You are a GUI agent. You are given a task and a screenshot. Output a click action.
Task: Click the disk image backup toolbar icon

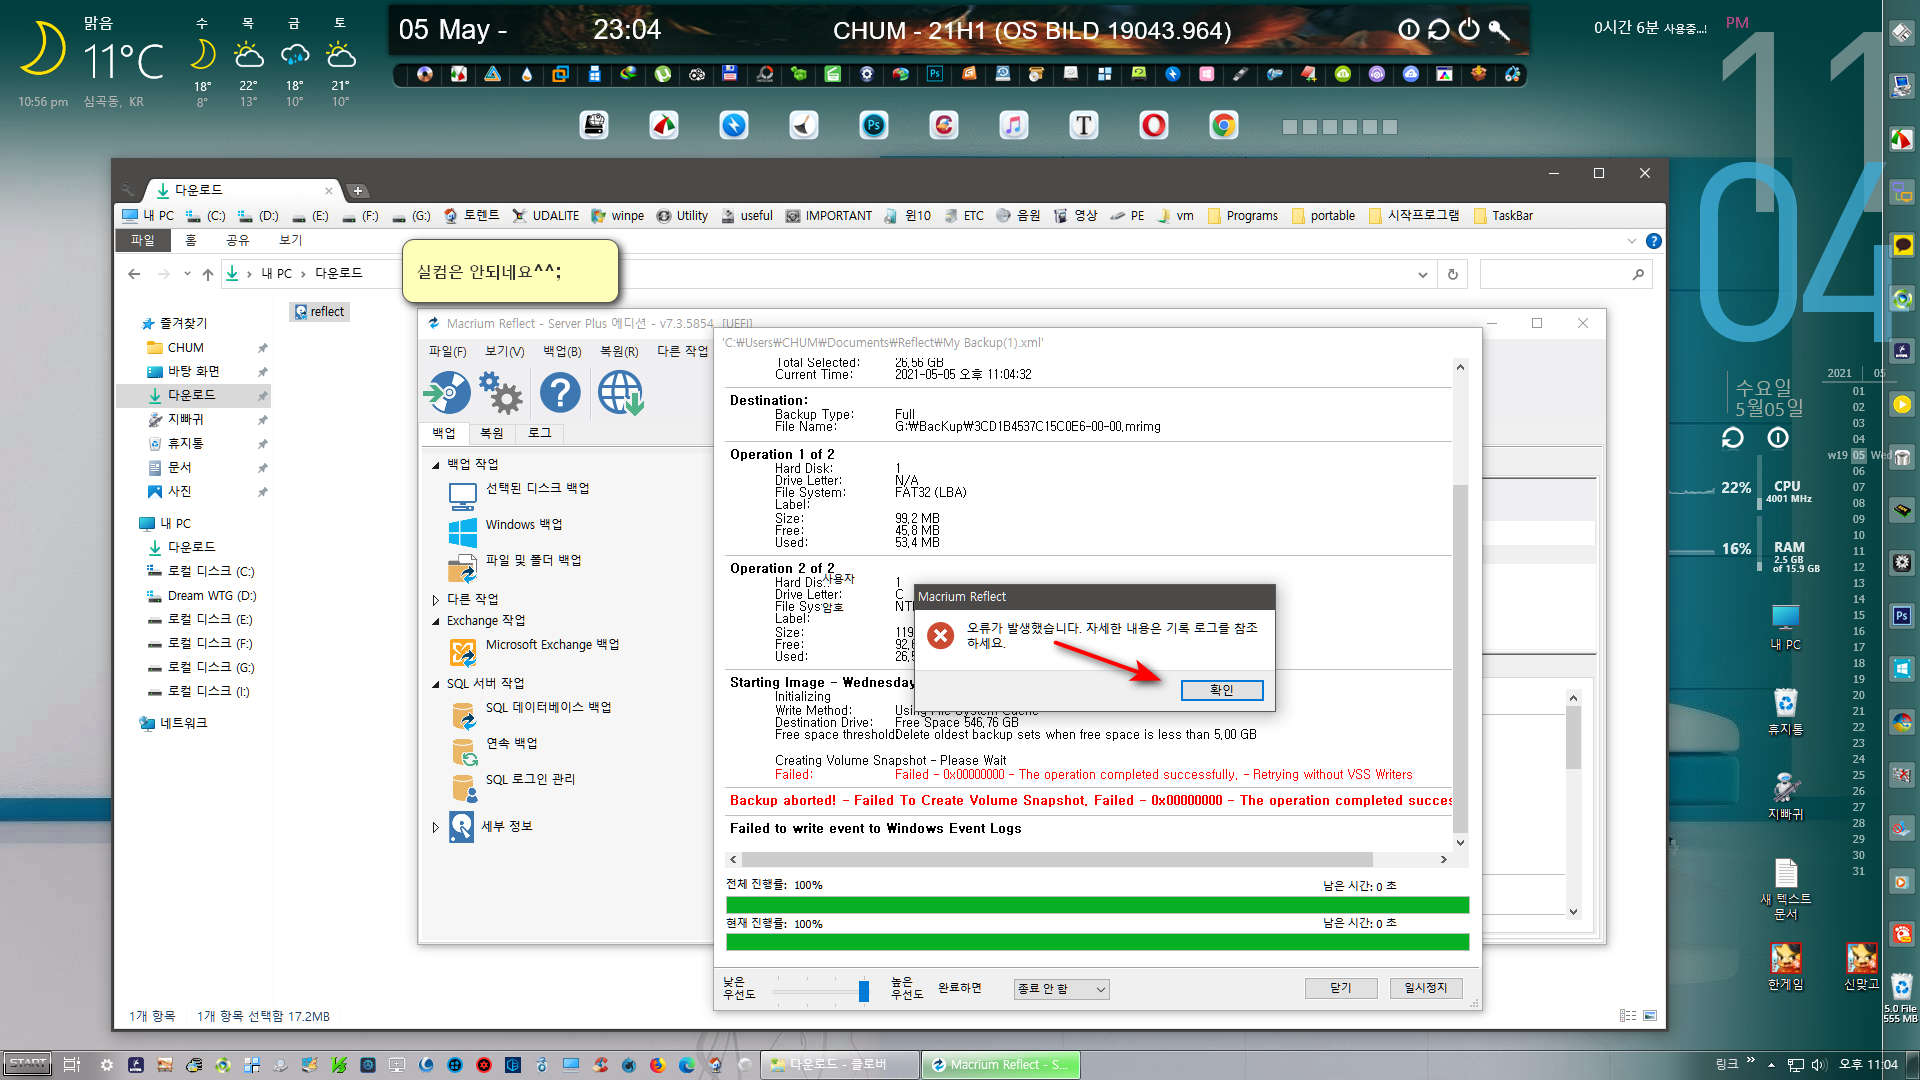(x=447, y=393)
